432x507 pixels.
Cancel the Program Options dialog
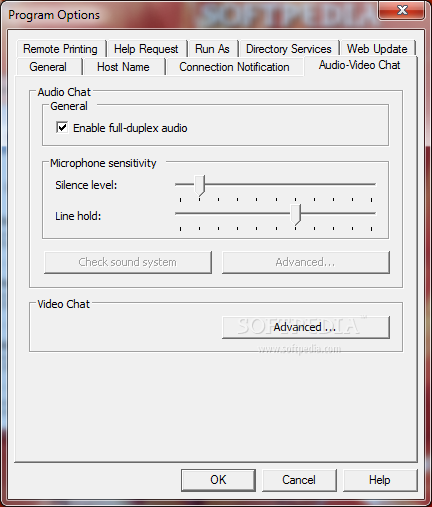[299, 480]
